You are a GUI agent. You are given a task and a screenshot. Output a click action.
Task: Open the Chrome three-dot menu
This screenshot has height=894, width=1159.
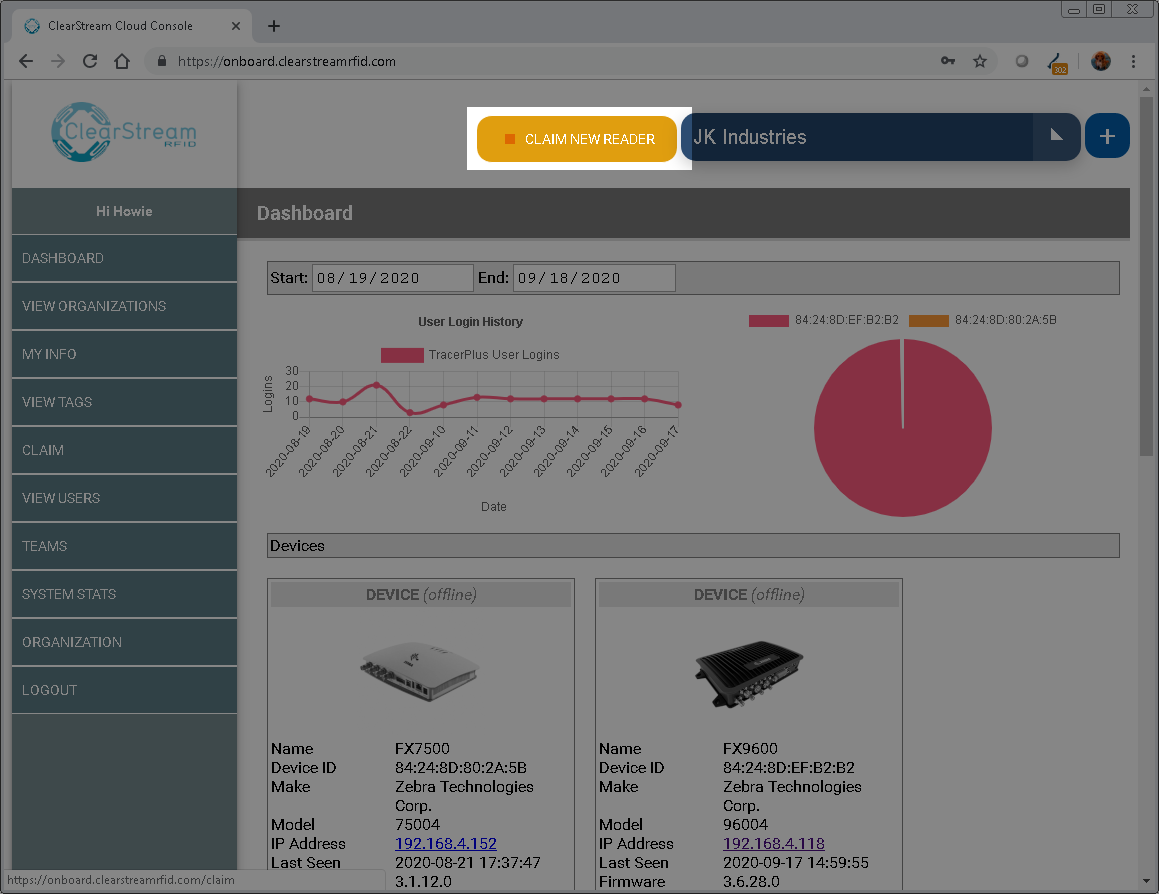pos(1133,61)
